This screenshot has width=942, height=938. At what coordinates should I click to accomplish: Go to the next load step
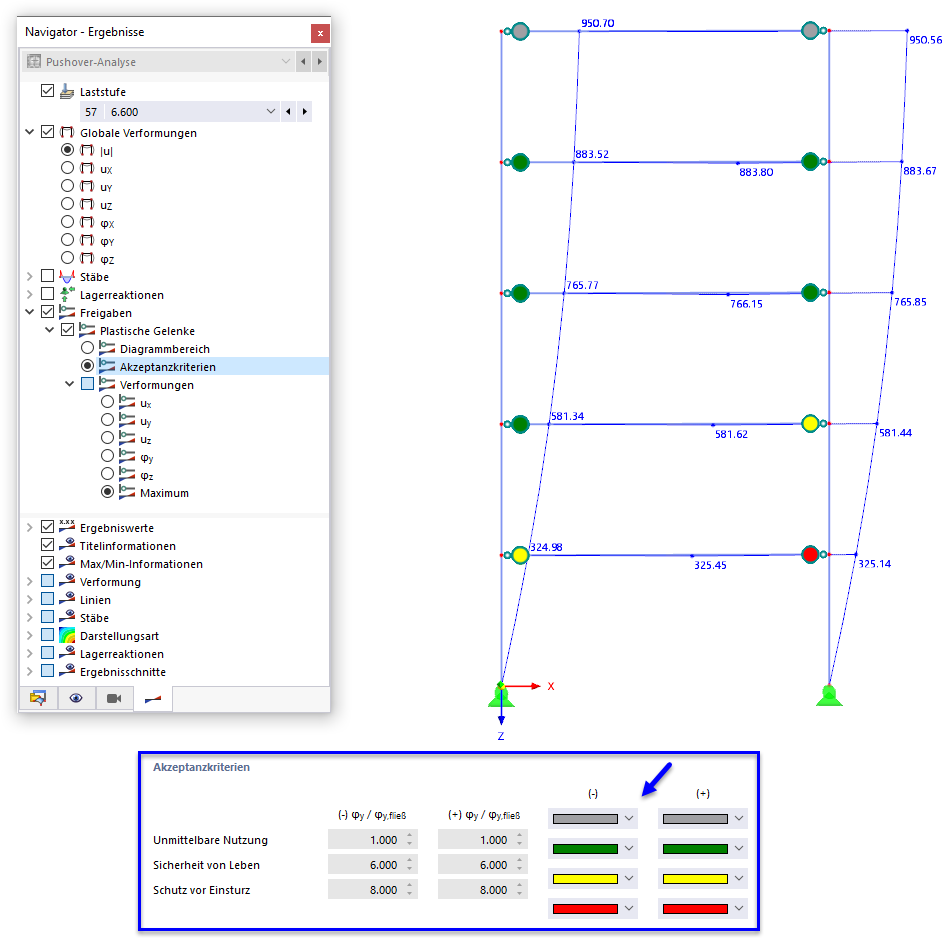click(305, 112)
